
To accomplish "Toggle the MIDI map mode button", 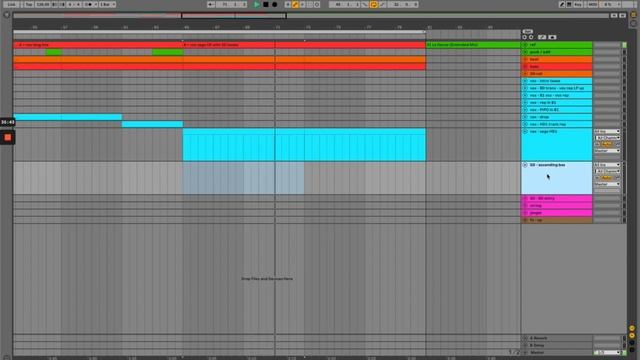I will coord(593,4).
